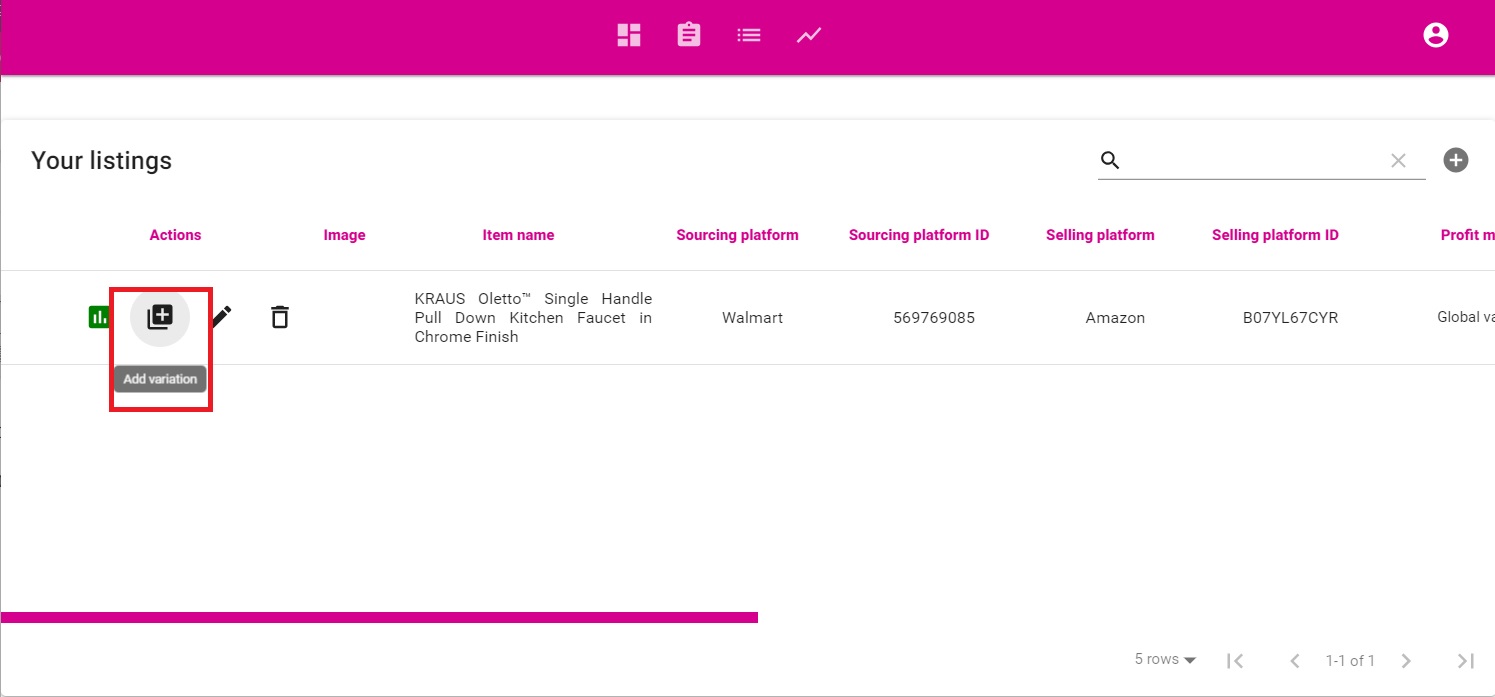The image size is (1495, 697).
Task: Sort by Selling platform column header
Action: [1100, 235]
